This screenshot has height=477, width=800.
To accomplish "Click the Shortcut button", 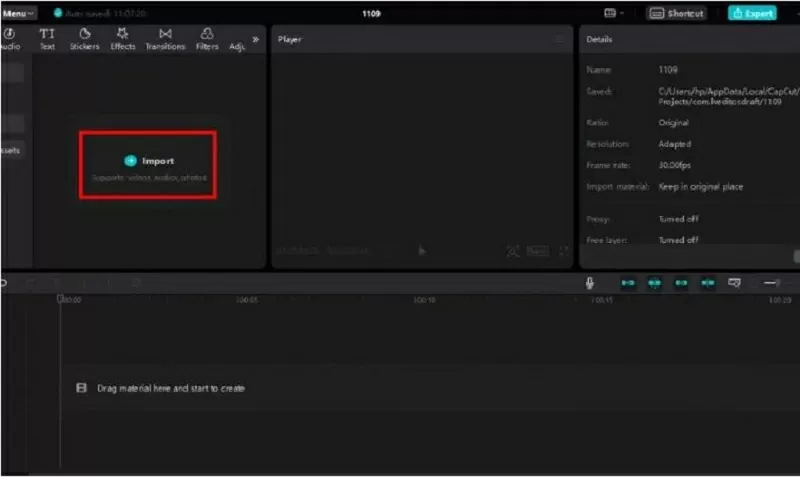I will click(677, 13).
